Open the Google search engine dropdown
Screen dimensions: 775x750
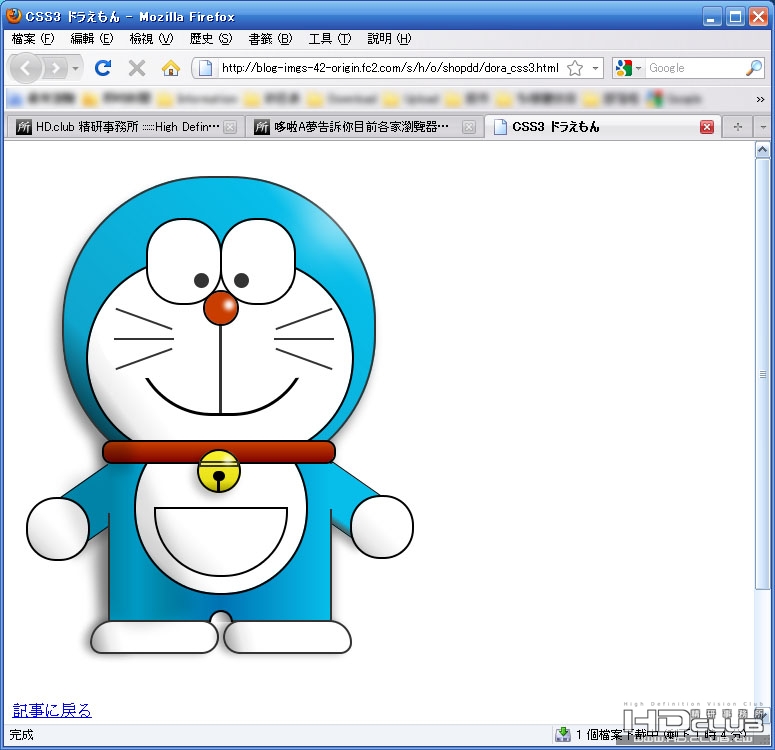629,68
